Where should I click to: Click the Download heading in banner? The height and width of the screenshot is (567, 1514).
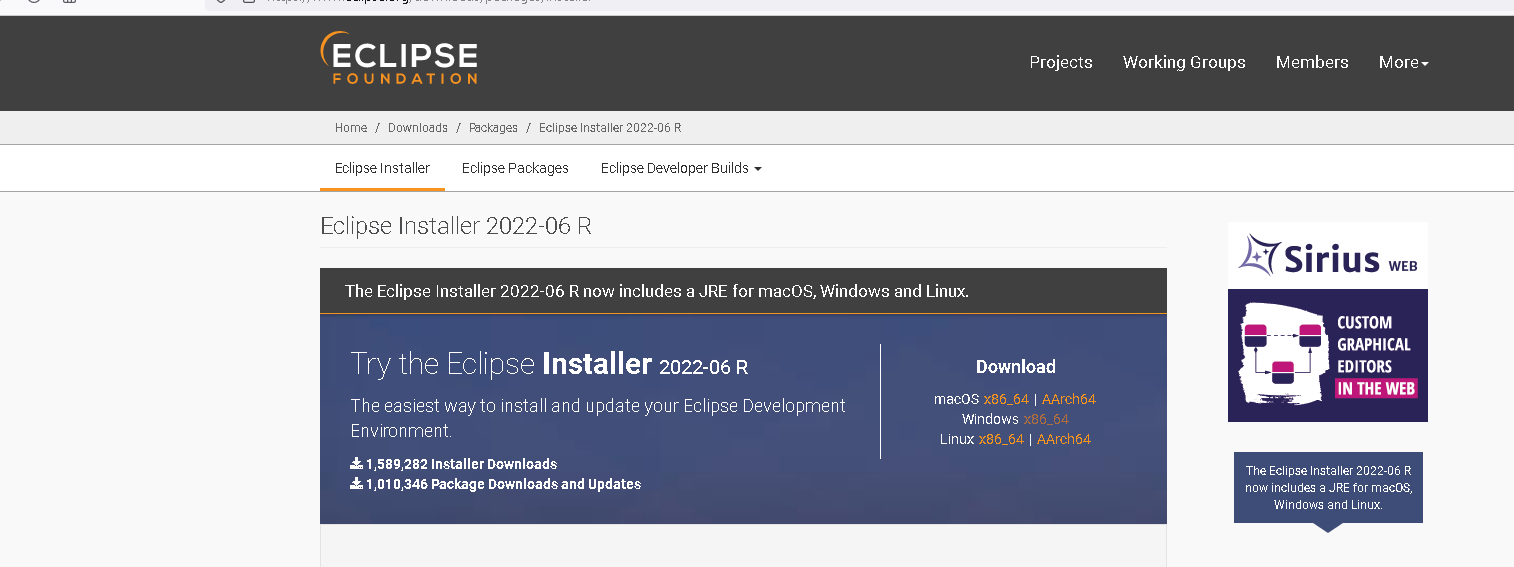coord(1016,367)
